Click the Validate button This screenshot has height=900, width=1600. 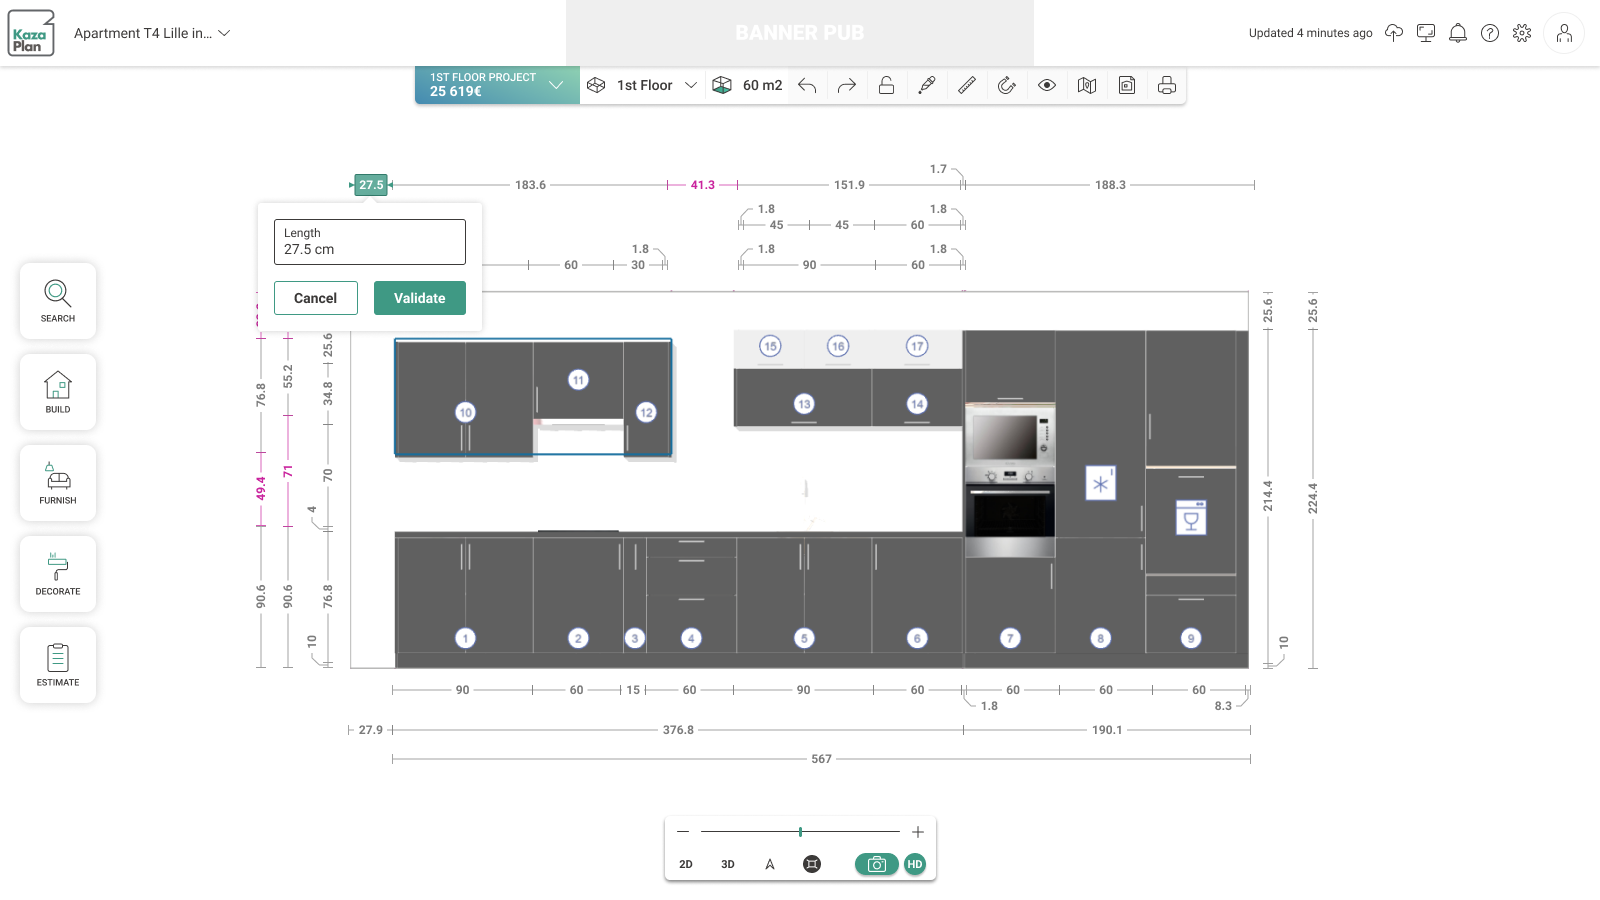coord(420,298)
